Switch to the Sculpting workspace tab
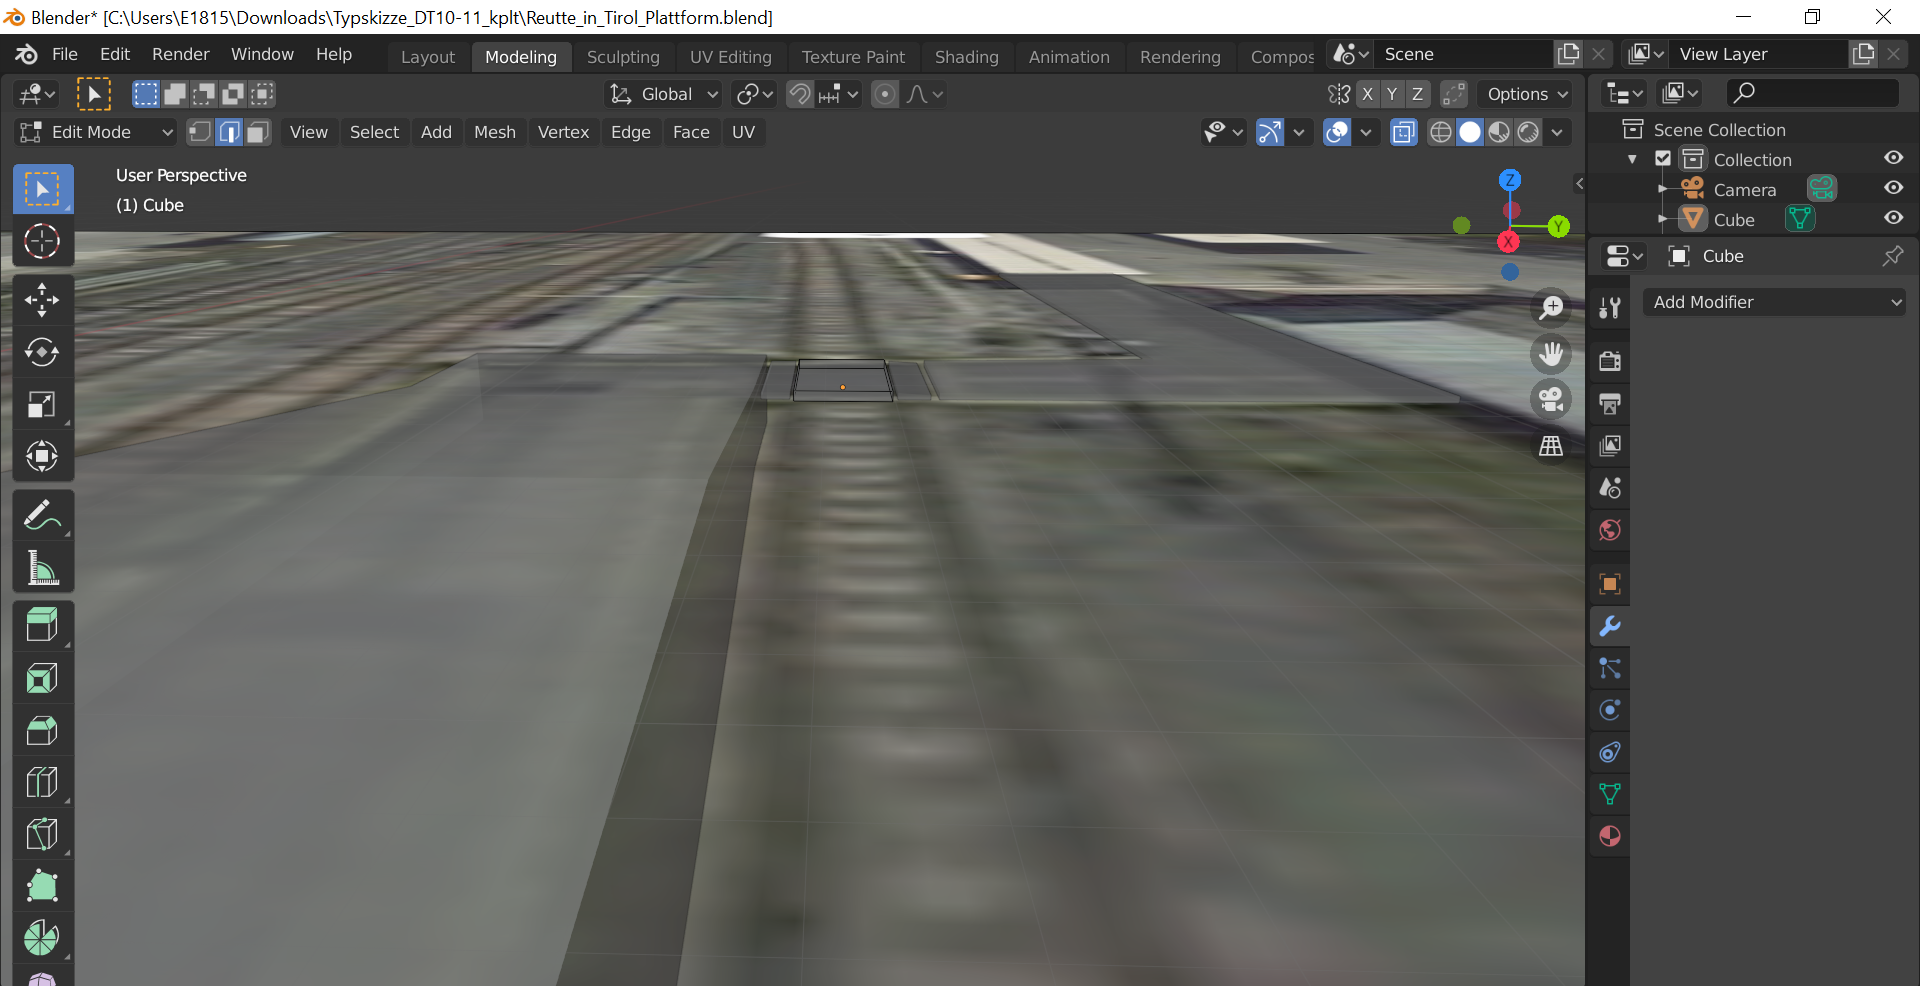This screenshot has width=1920, height=986. [623, 57]
